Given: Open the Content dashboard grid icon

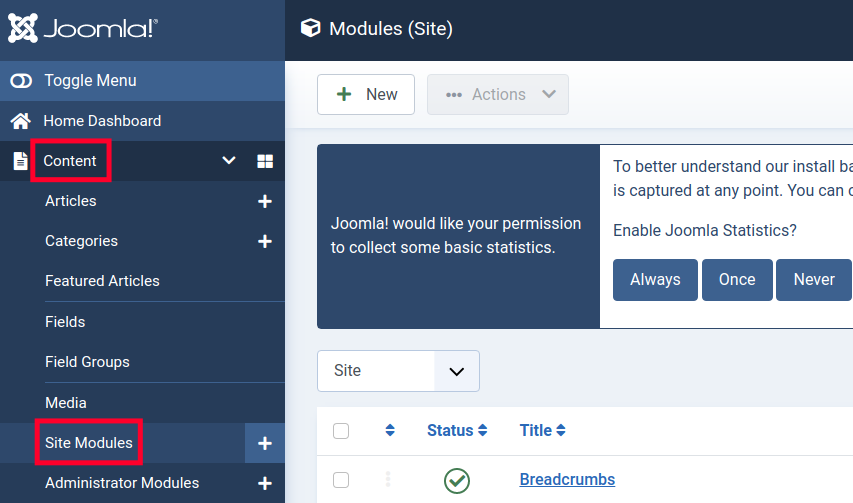Looking at the screenshot, I should [265, 161].
